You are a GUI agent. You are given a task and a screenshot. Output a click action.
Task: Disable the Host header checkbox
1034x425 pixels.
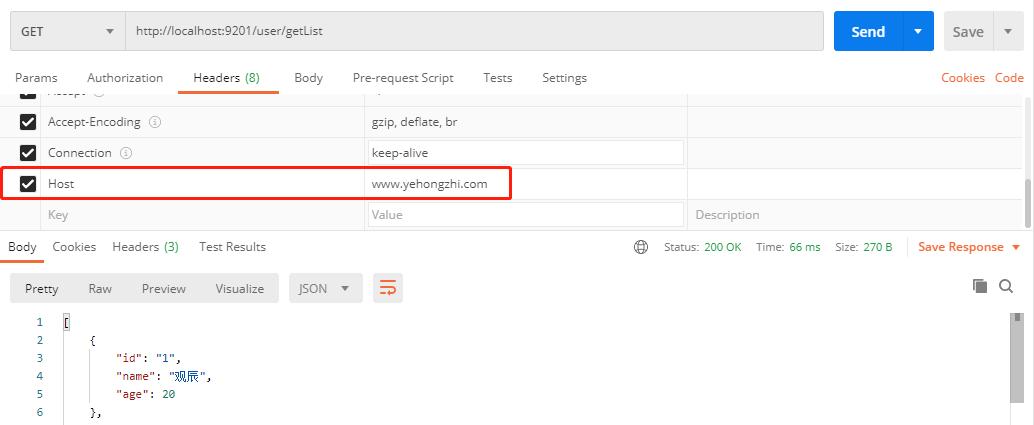[28, 184]
